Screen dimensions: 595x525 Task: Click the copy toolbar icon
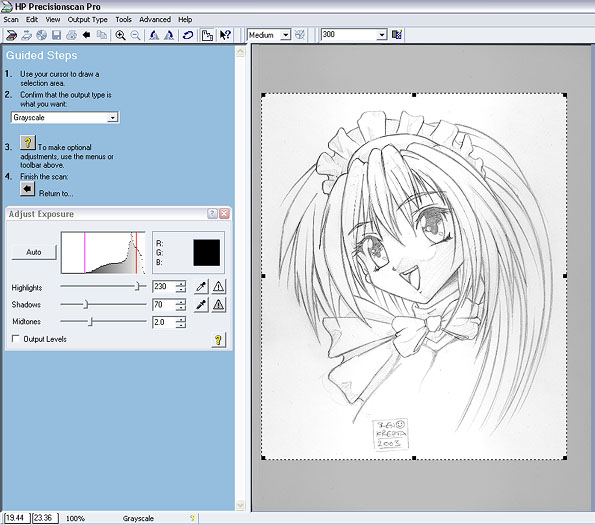(102, 35)
